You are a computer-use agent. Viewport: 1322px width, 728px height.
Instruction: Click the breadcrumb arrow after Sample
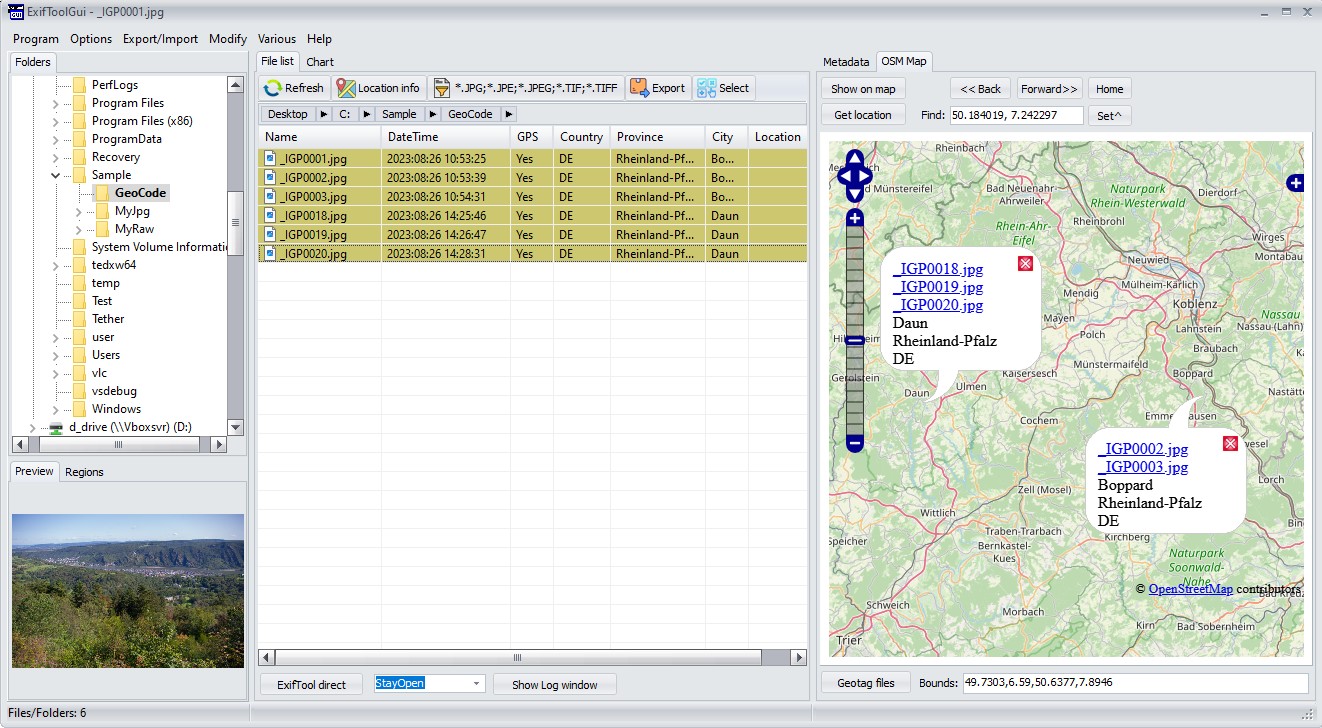click(x=433, y=114)
